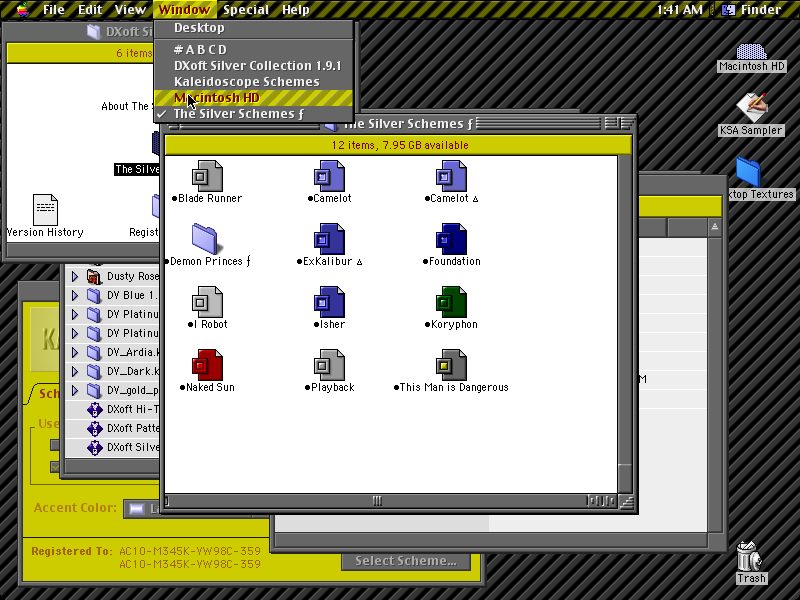Click the DV_Dark.k folder icon

click(x=94, y=371)
